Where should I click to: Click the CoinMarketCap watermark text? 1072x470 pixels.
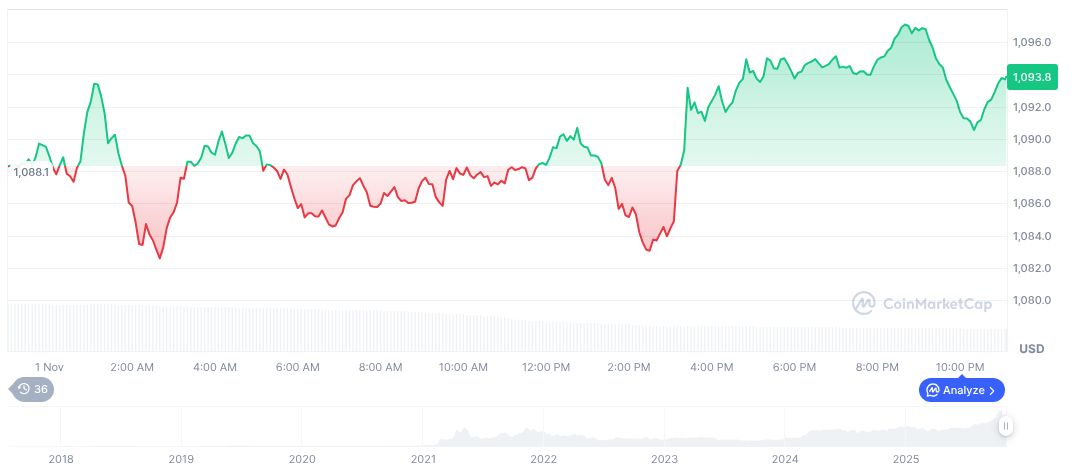point(936,302)
